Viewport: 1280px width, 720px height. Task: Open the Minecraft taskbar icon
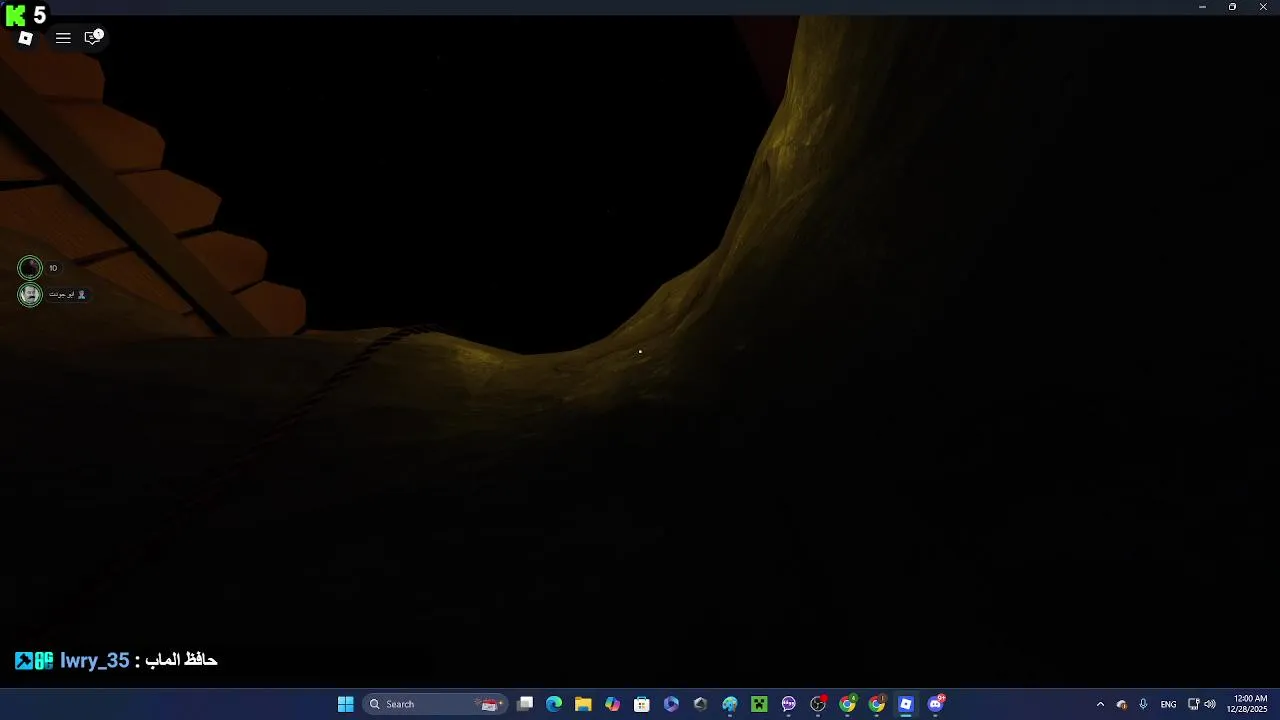click(x=759, y=704)
